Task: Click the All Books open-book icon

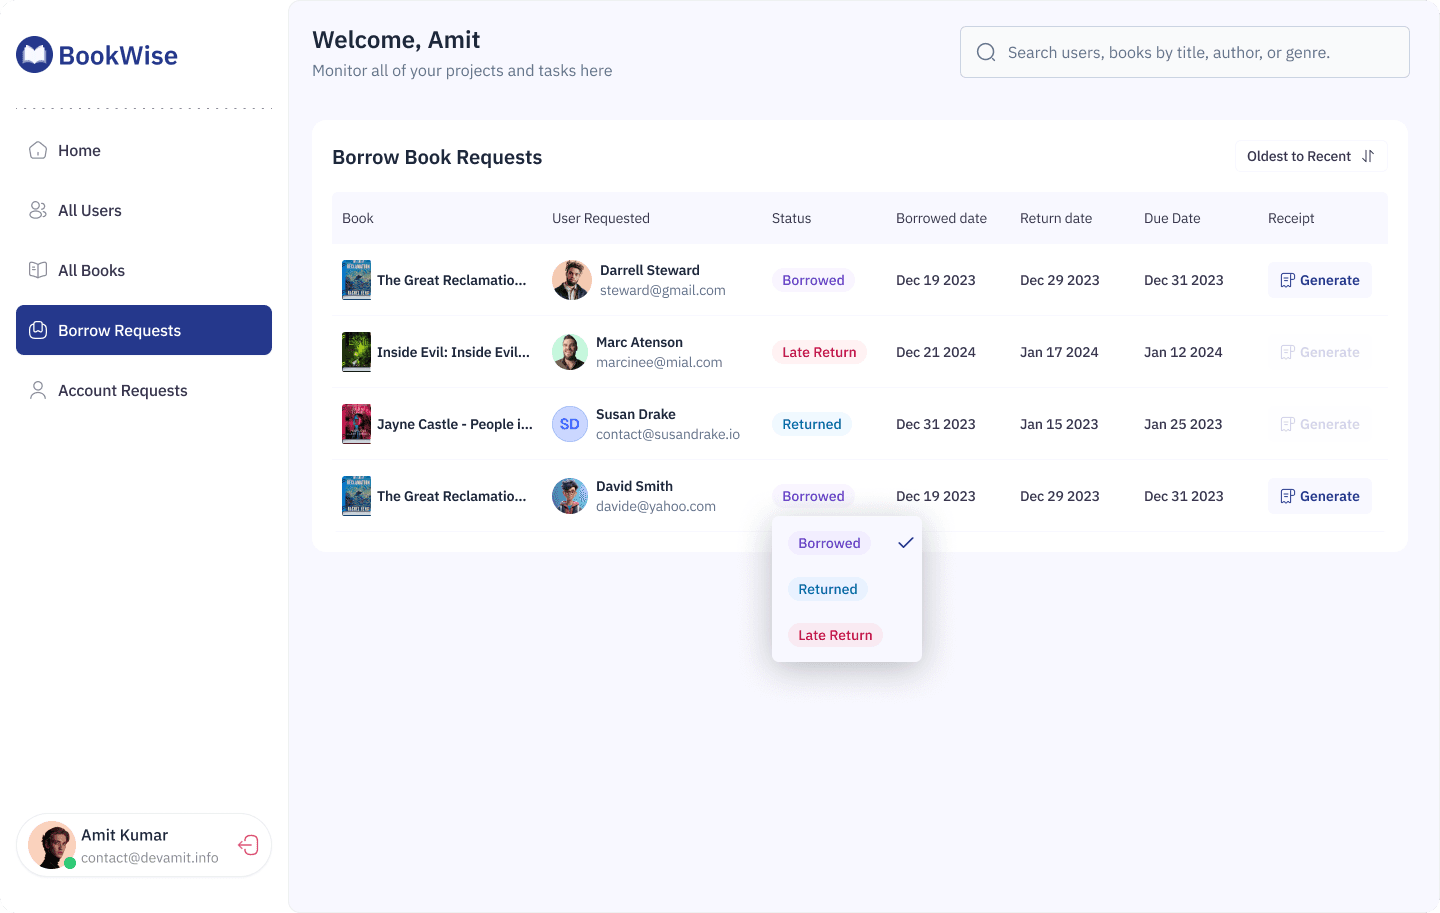Action: click(x=38, y=270)
